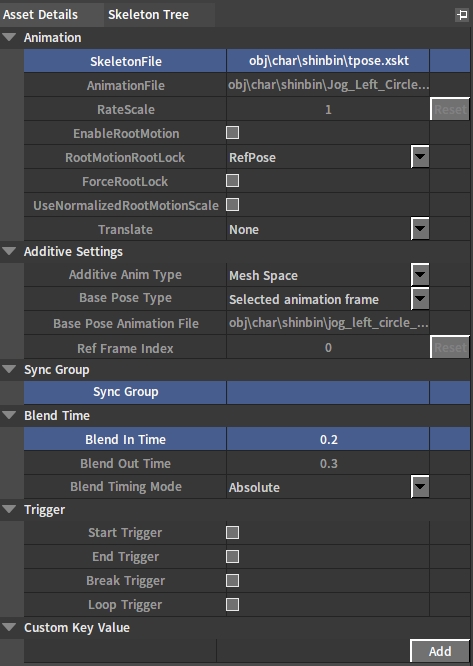Click the RateScale value field
The height and width of the screenshot is (666, 473).
(328, 110)
